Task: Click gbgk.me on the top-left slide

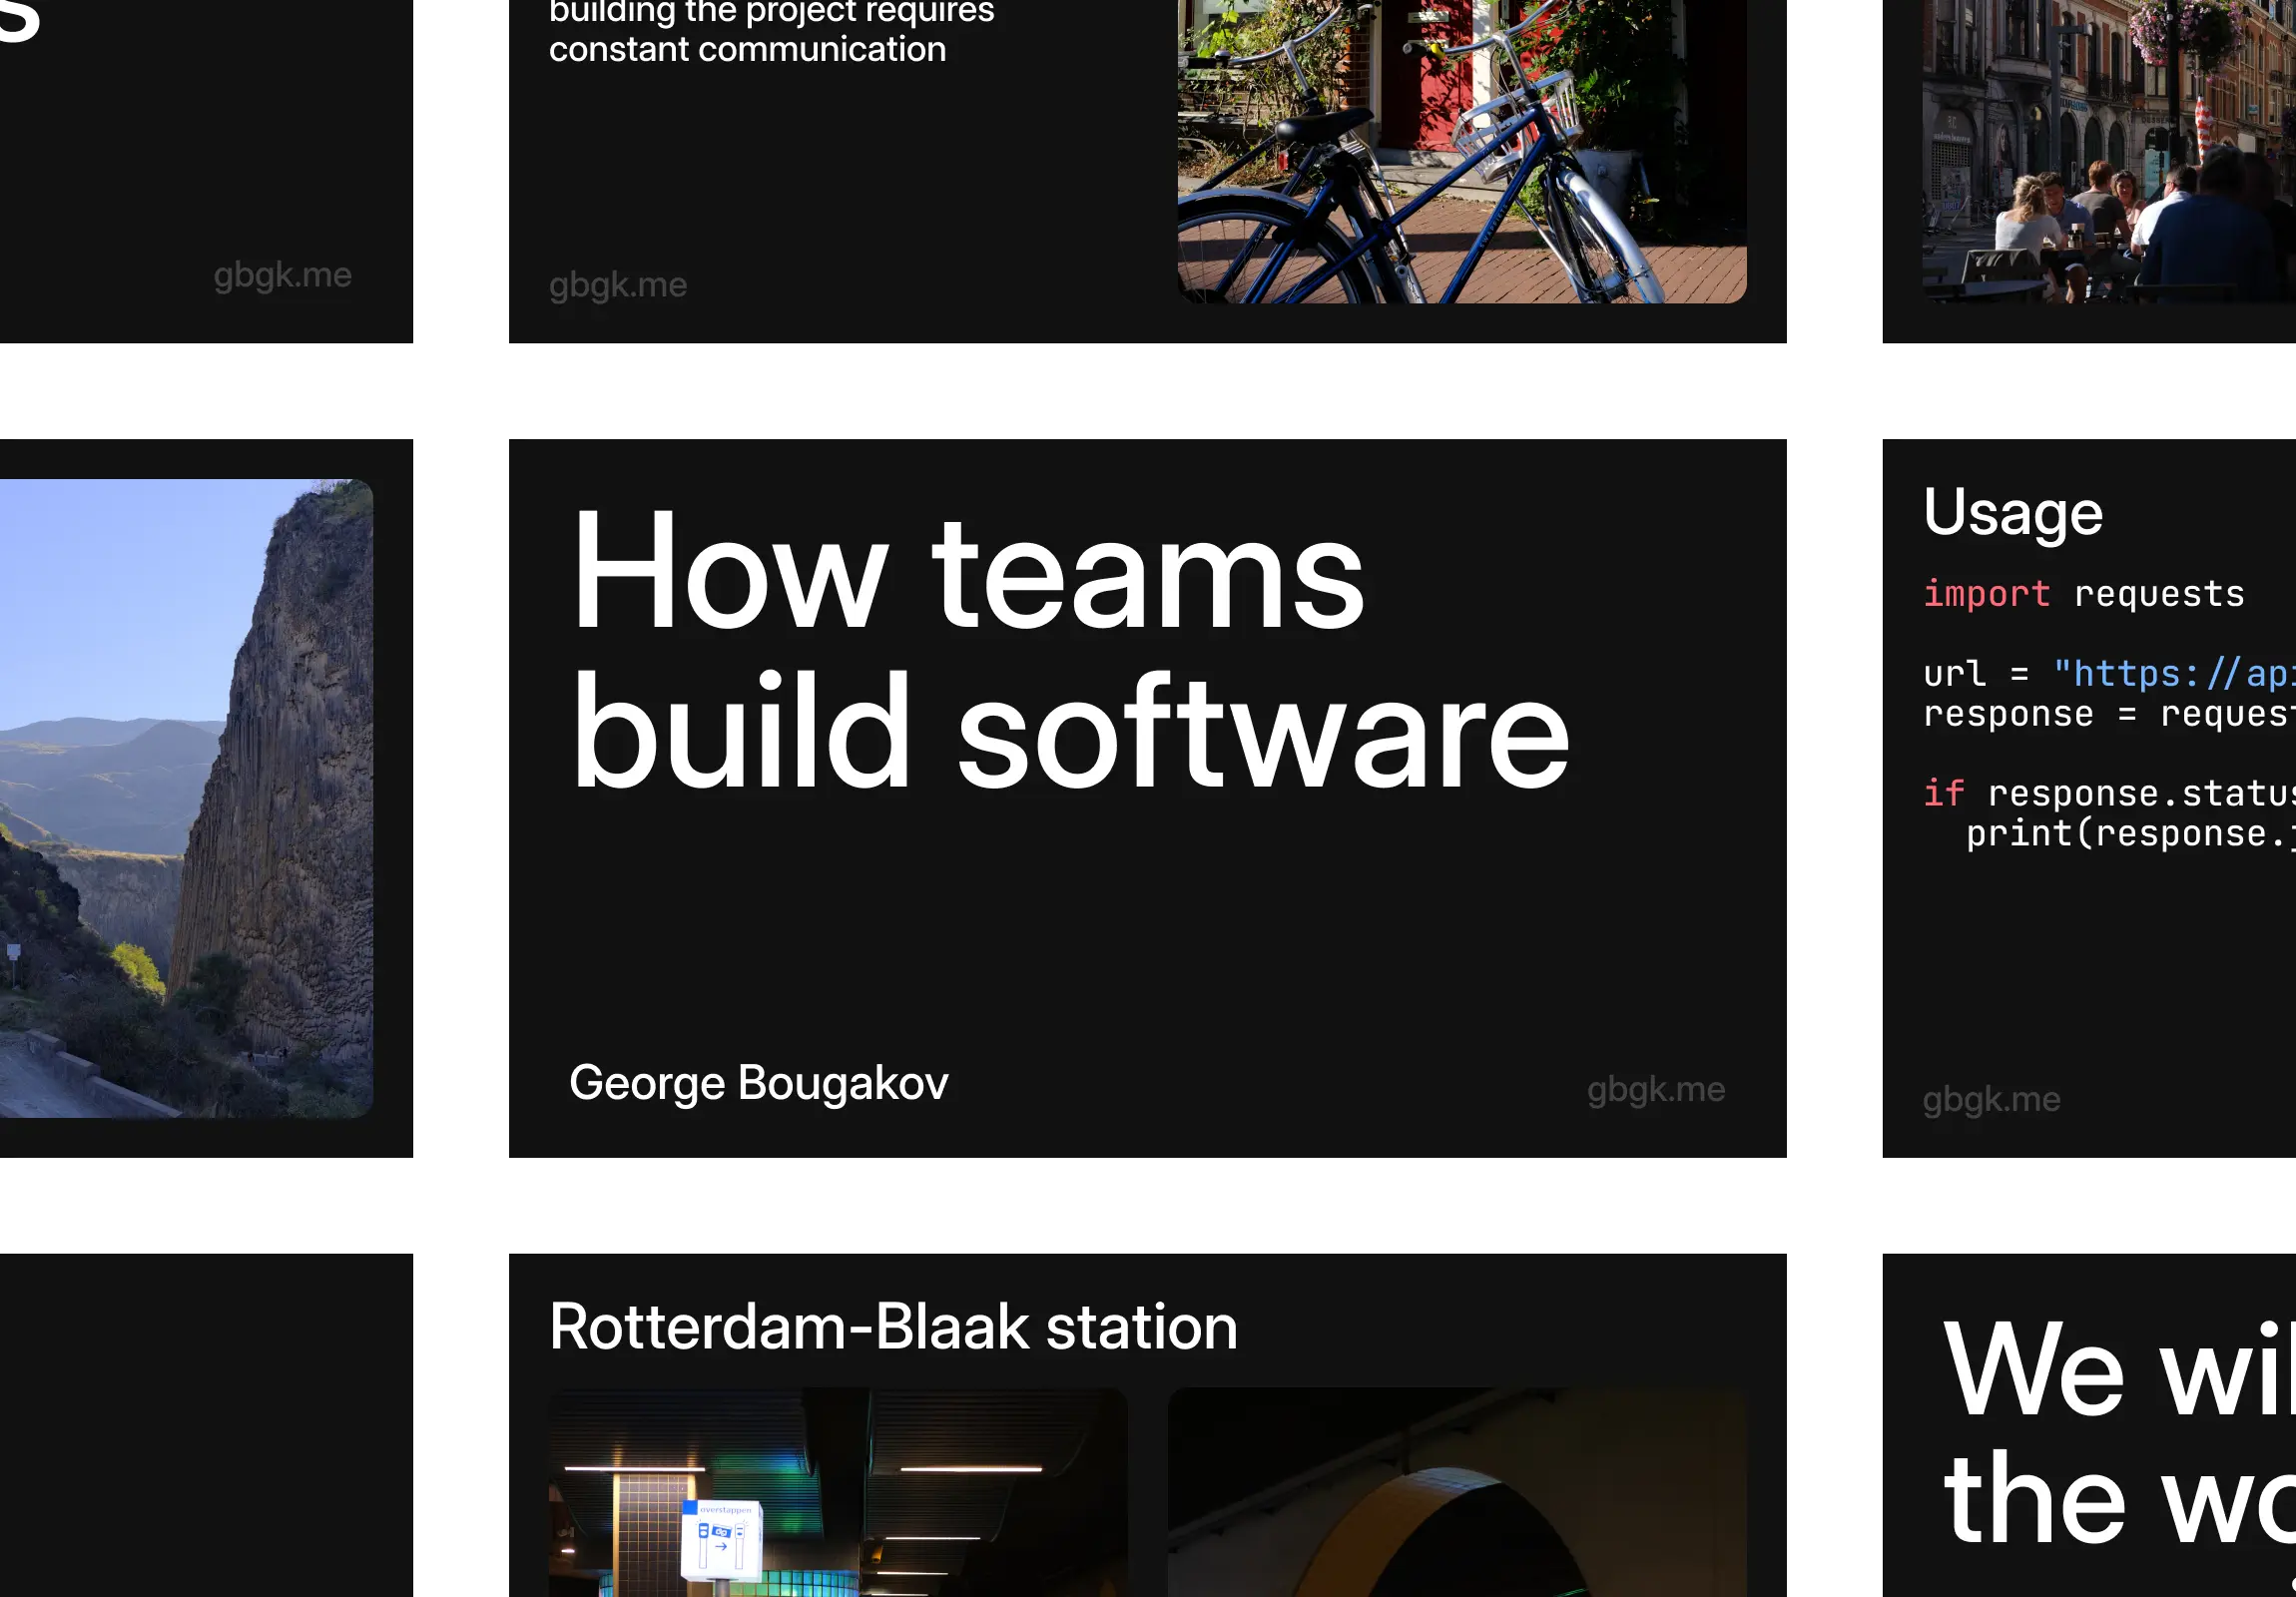Action: tap(282, 275)
